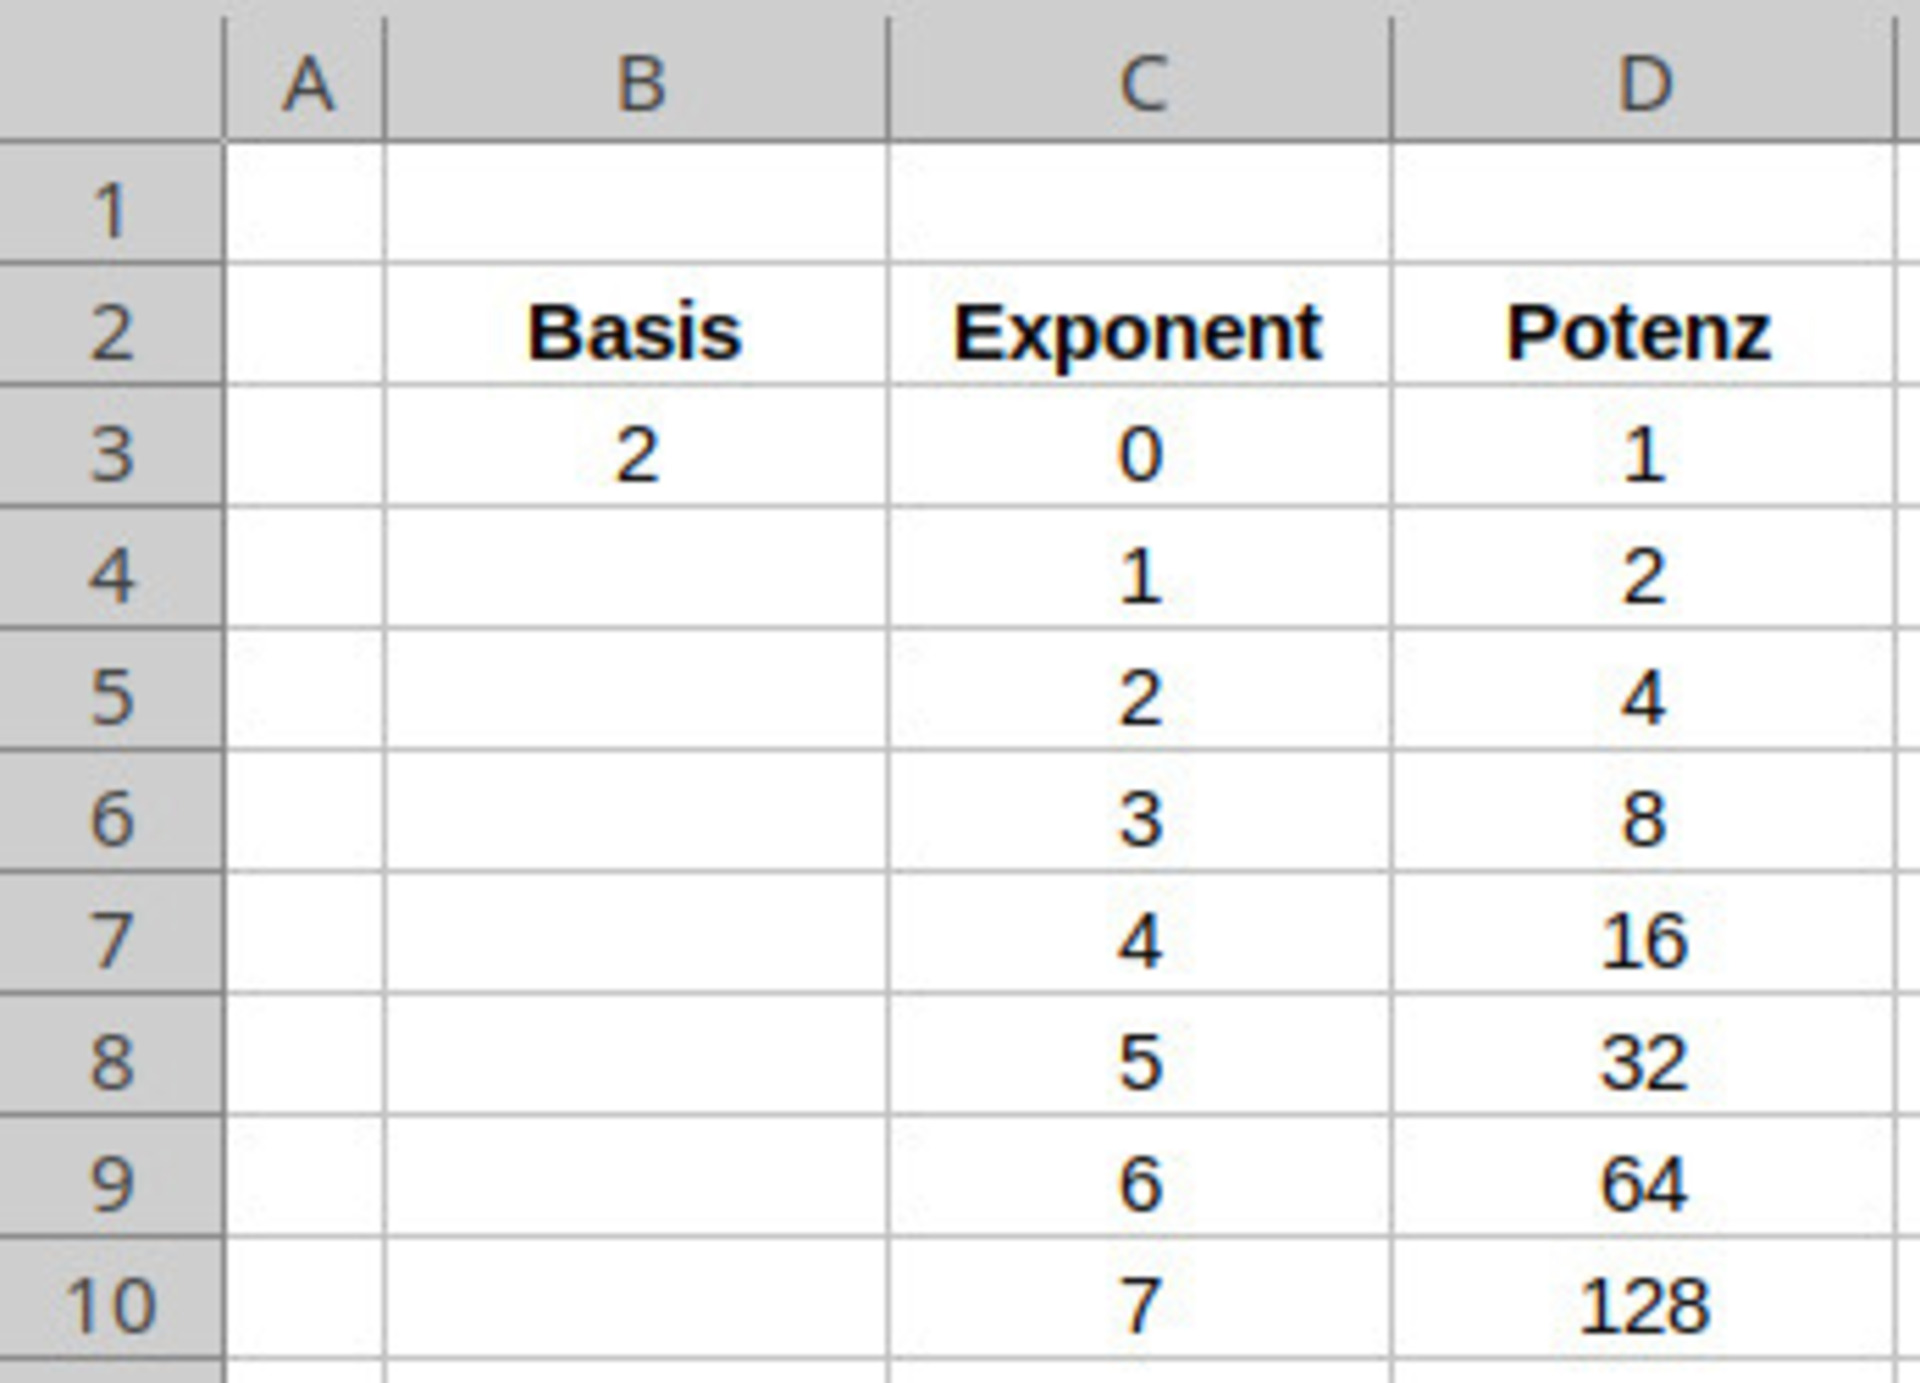The image size is (1920, 1383).
Task: Click row header 8
Action: 110,1060
